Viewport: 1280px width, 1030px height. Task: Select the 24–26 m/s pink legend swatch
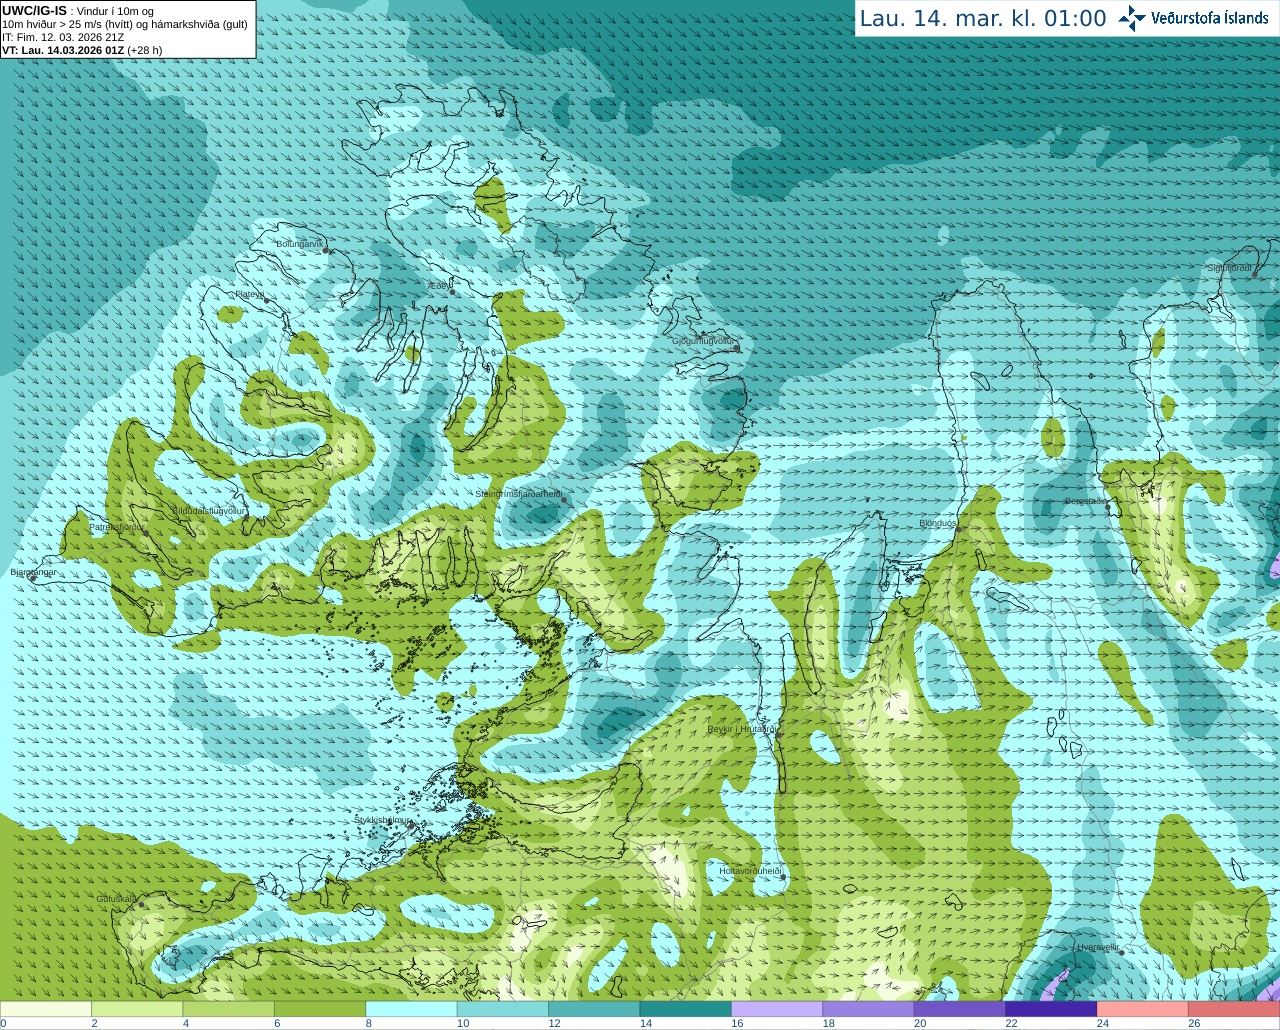(1142, 1009)
